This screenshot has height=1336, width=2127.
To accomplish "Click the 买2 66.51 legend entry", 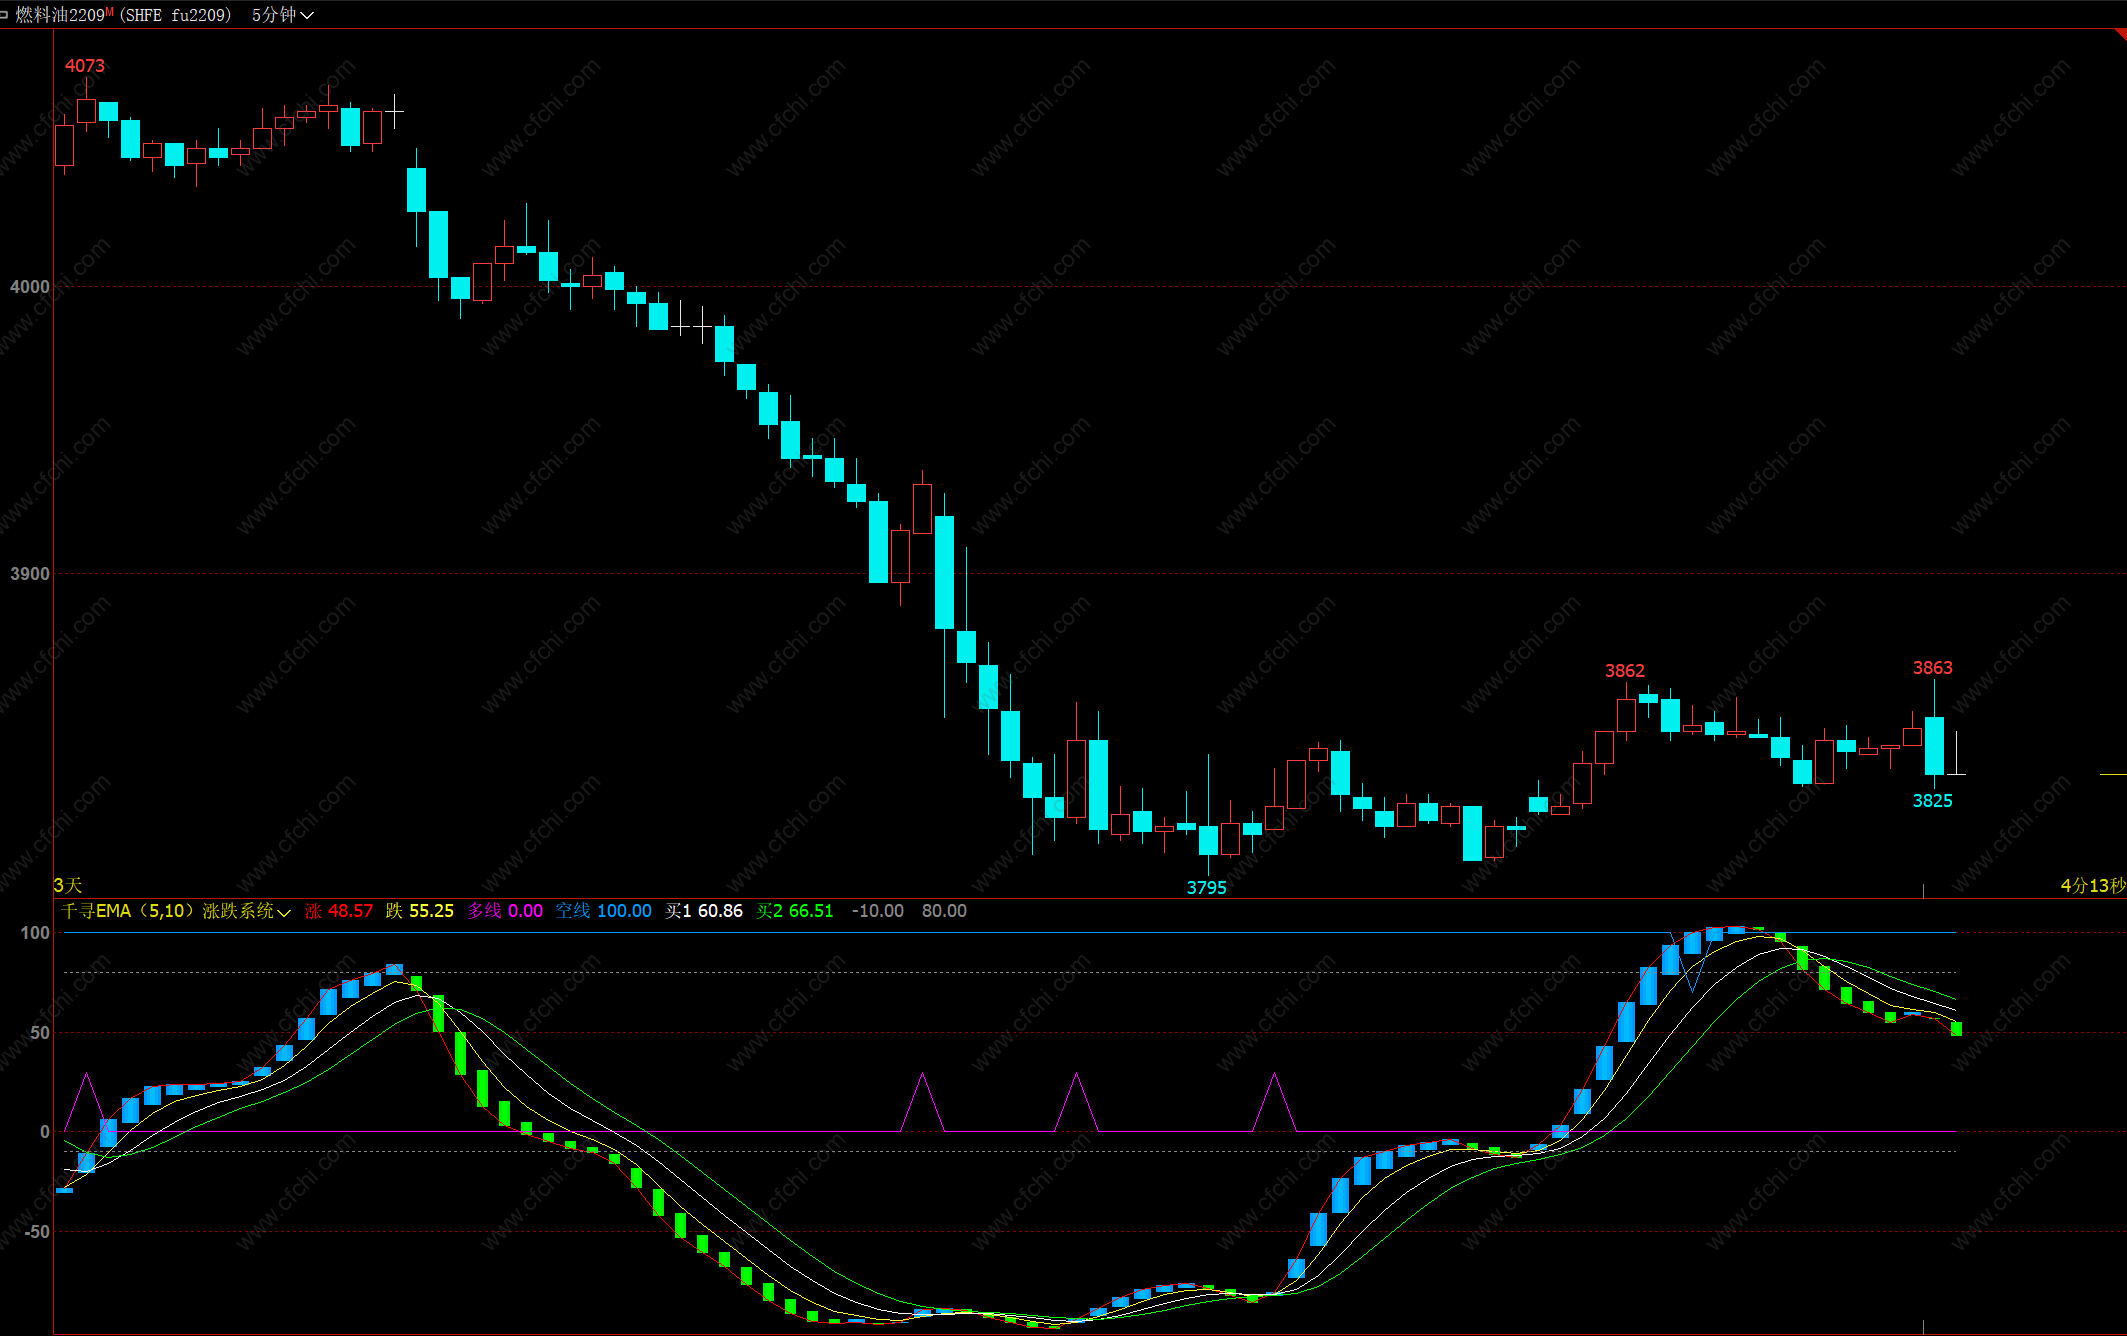I will [x=795, y=911].
